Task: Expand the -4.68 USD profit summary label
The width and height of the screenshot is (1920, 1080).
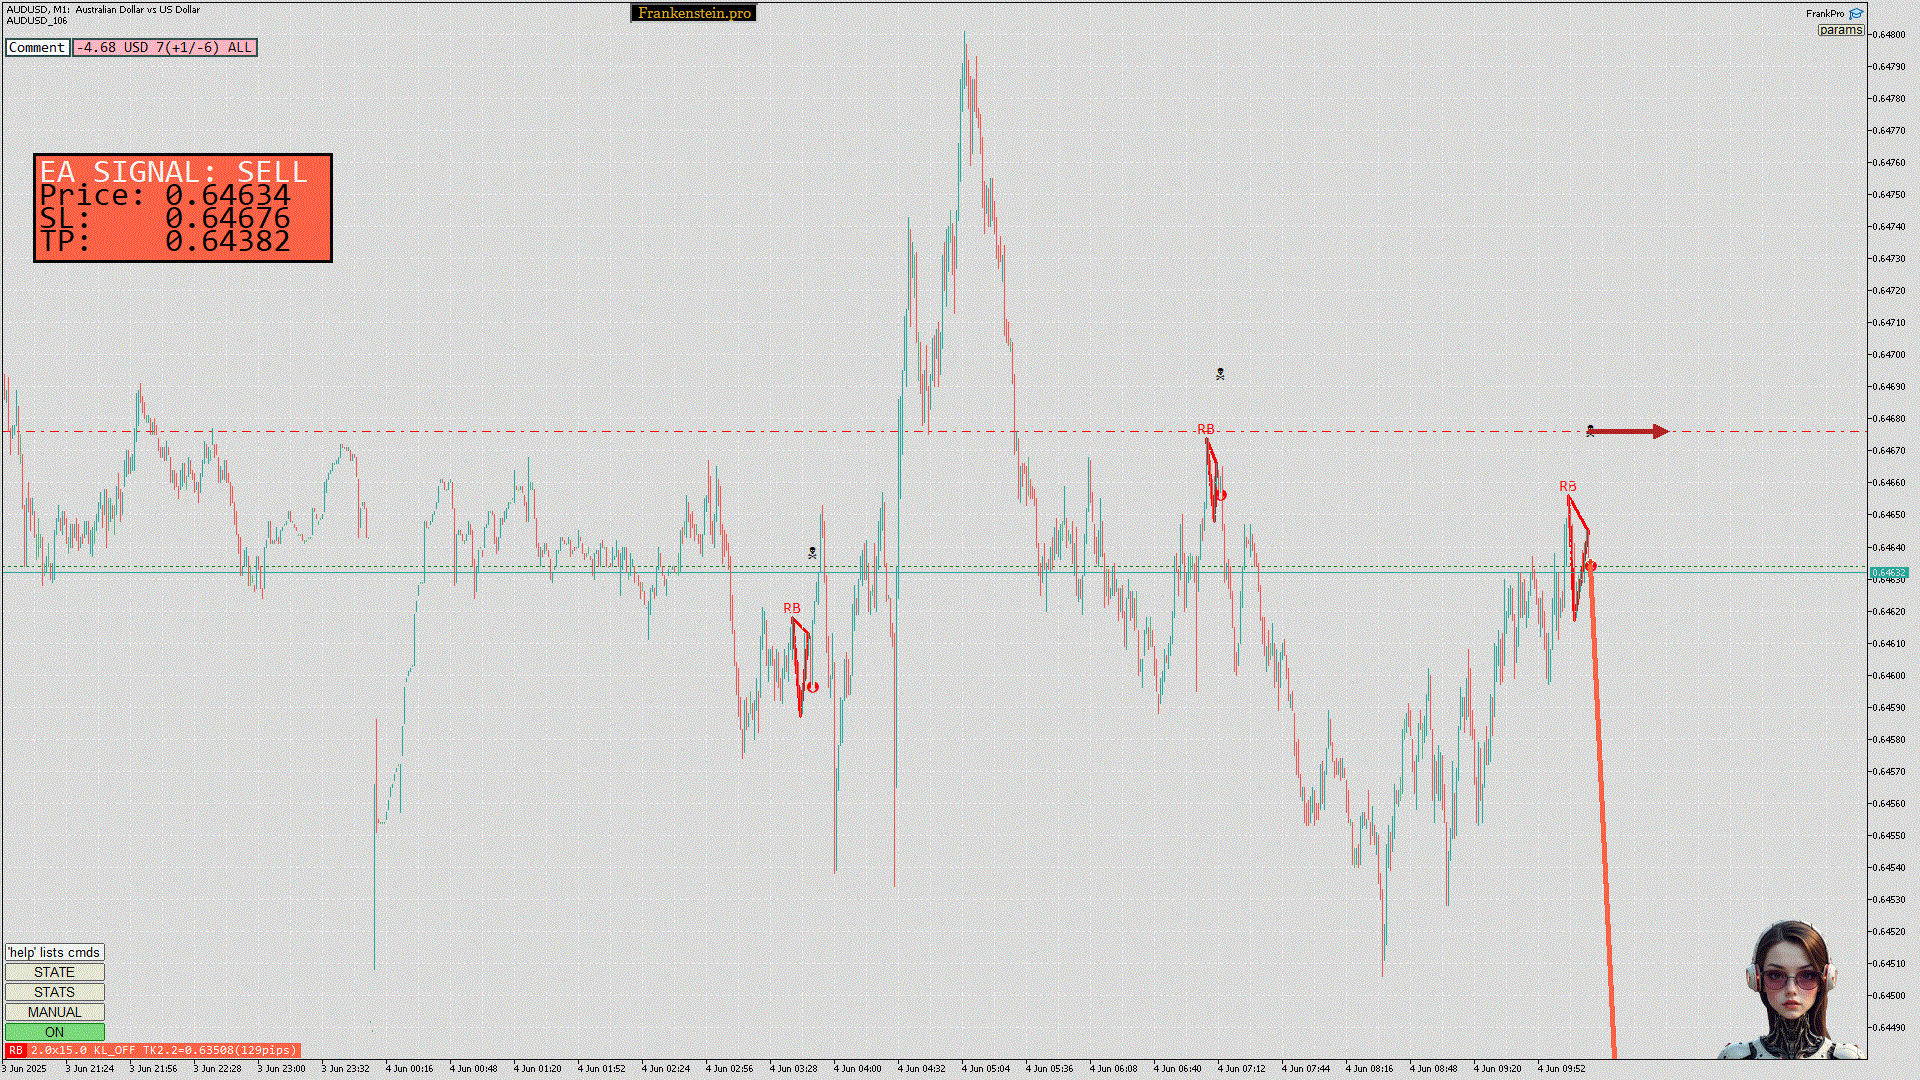Action: coord(165,47)
